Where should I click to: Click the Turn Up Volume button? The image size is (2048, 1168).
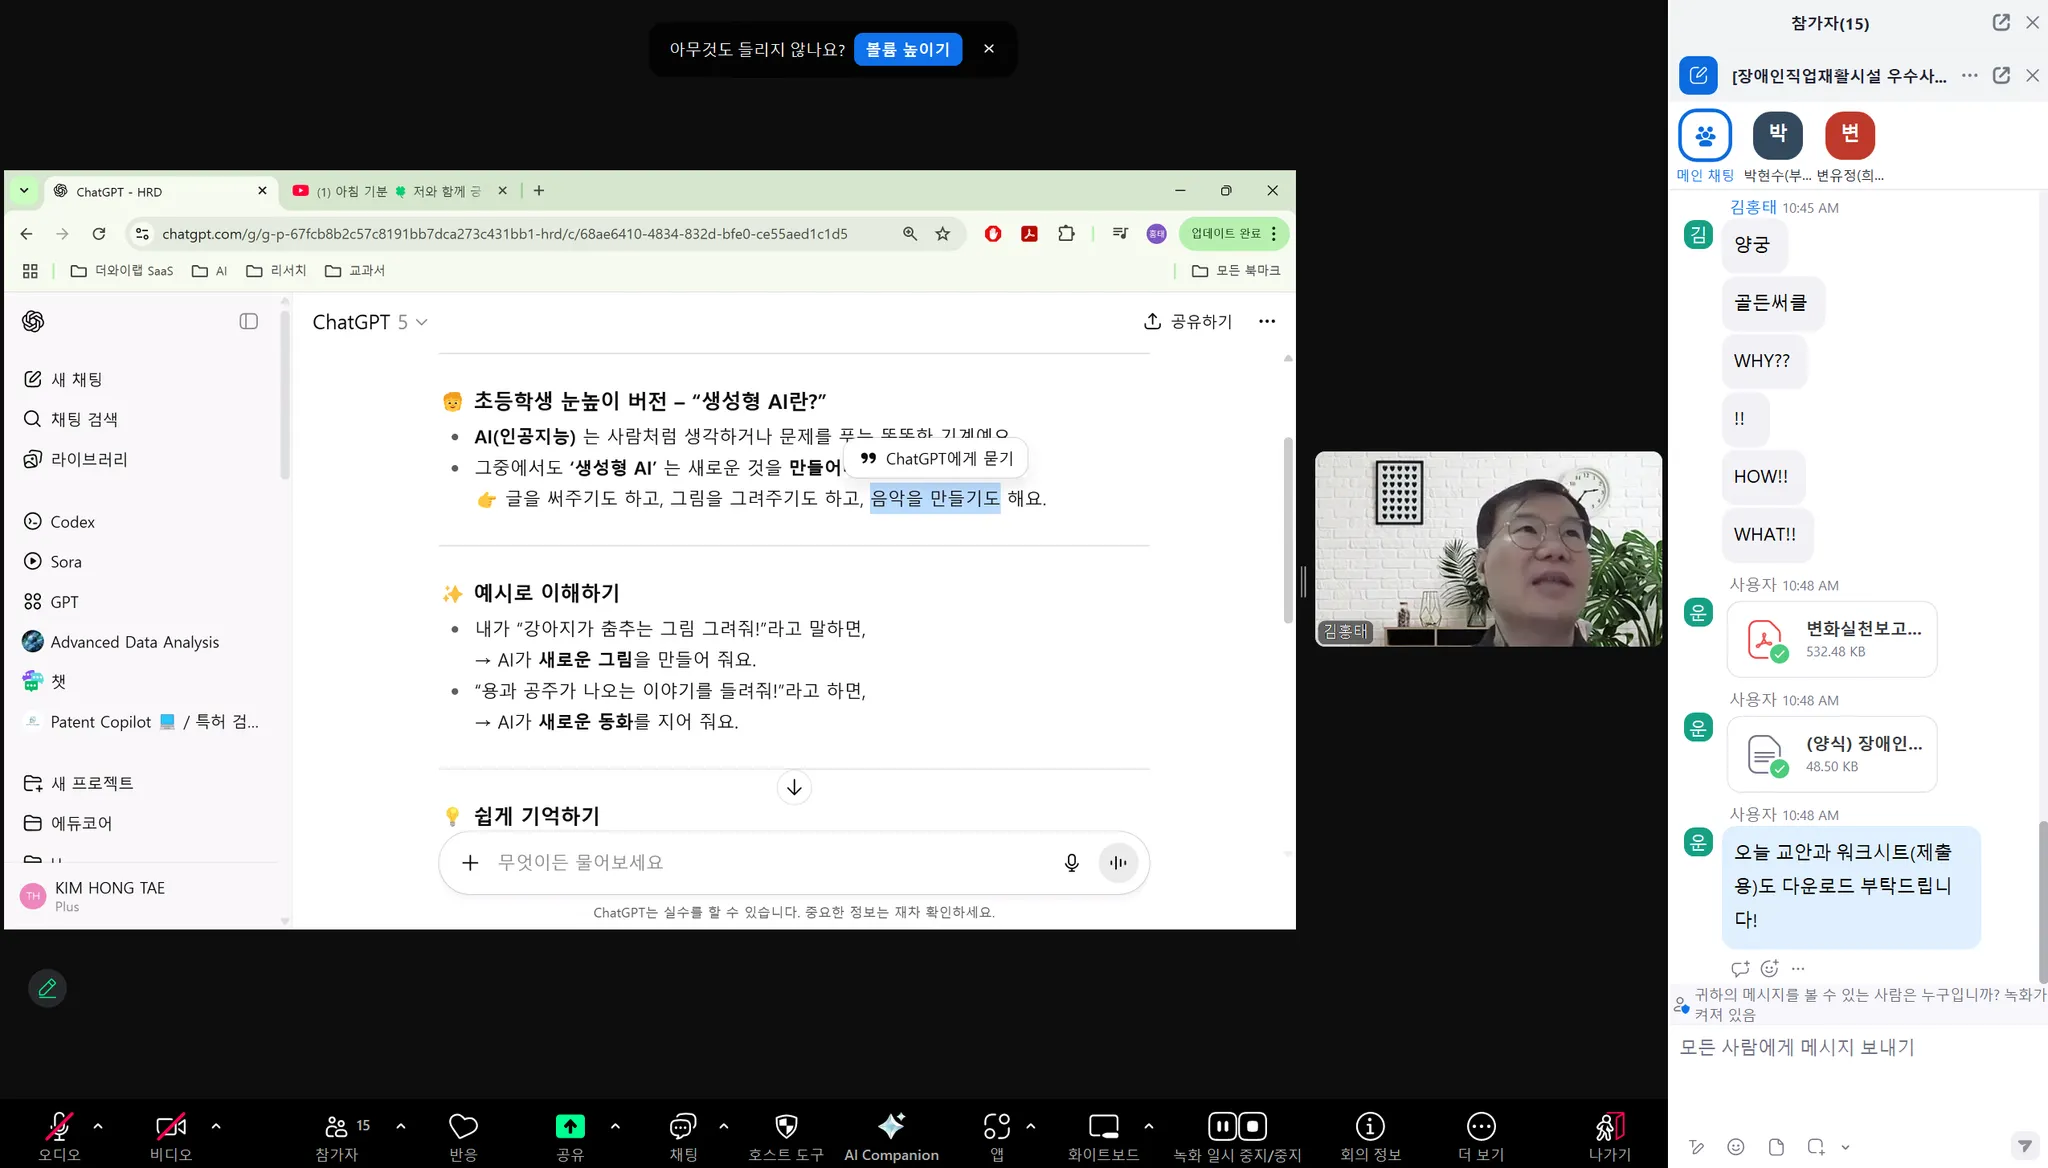[907, 49]
